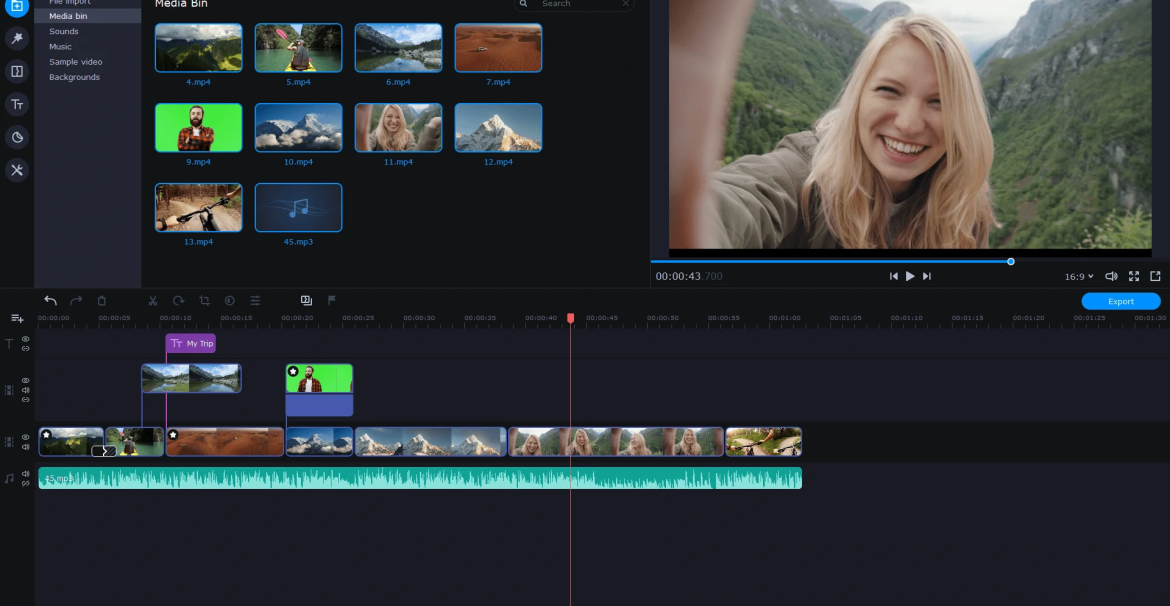Skip to previous frame

pos(893,276)
